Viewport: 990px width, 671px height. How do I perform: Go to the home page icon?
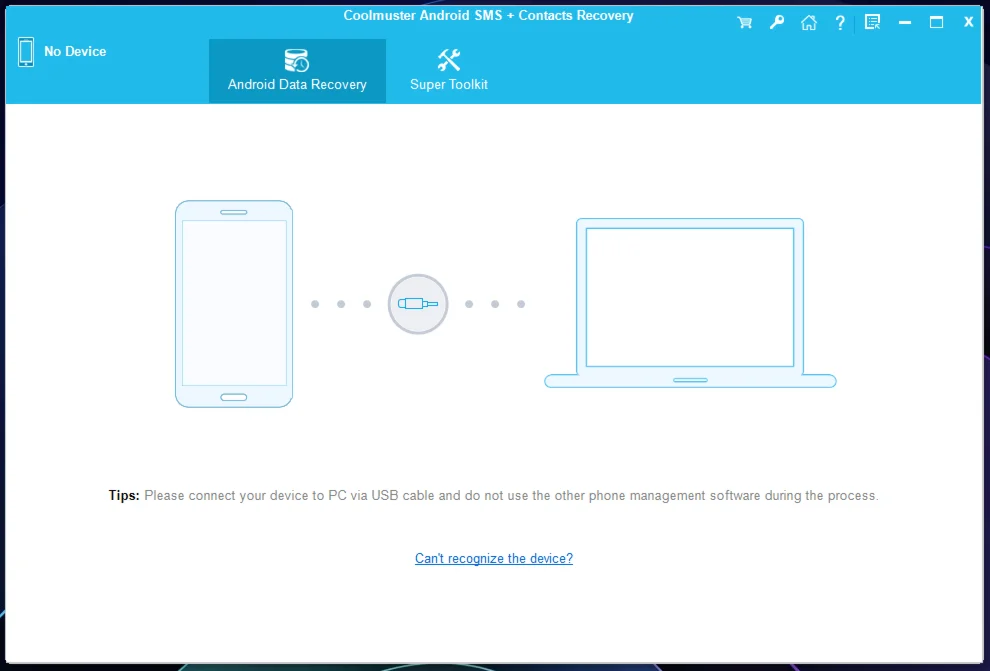point(809,23)
